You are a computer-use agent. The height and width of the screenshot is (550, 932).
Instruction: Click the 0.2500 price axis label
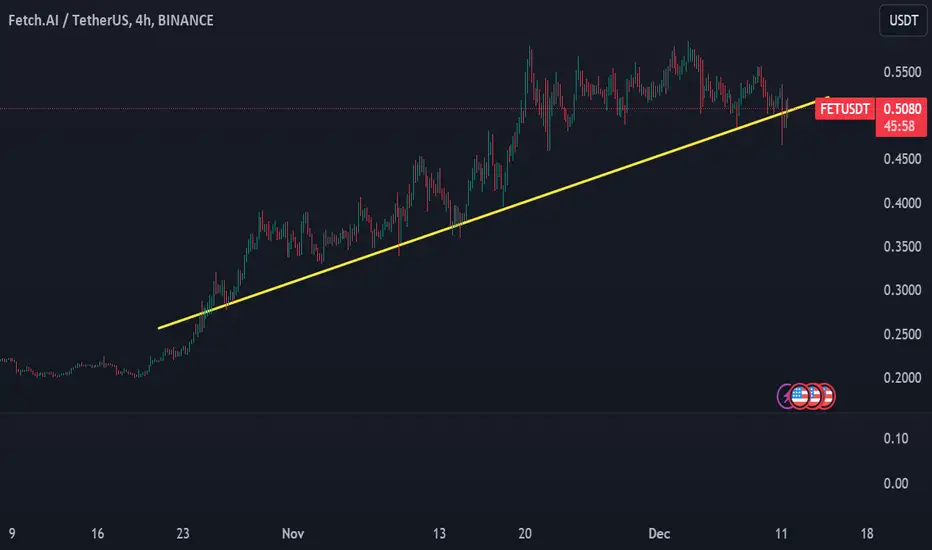[902, 334]
